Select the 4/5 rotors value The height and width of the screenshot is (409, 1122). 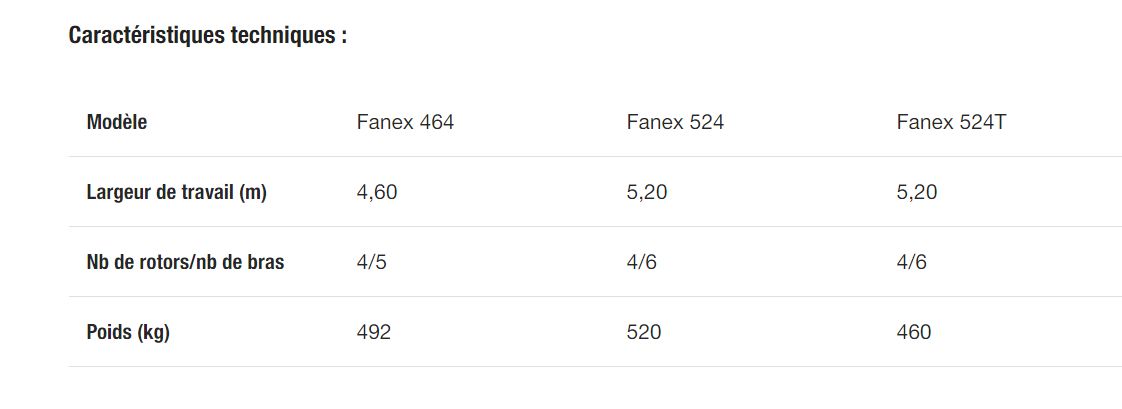click(x=370, y=262)
